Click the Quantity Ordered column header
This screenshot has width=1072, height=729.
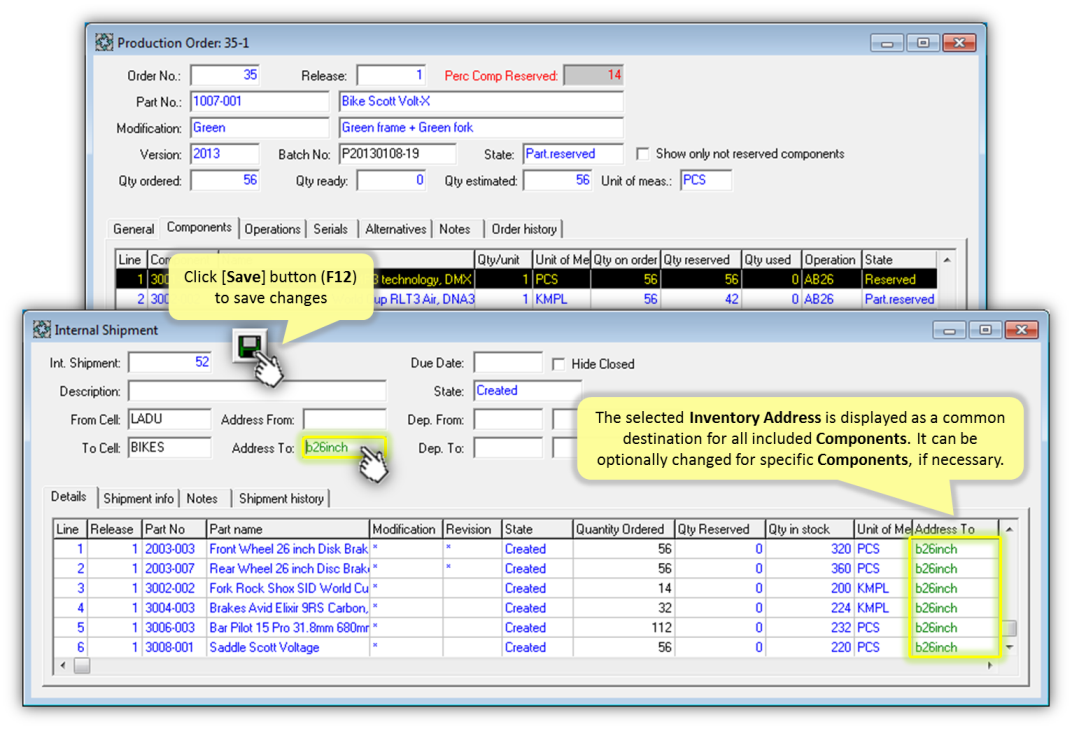click(620, 529)
